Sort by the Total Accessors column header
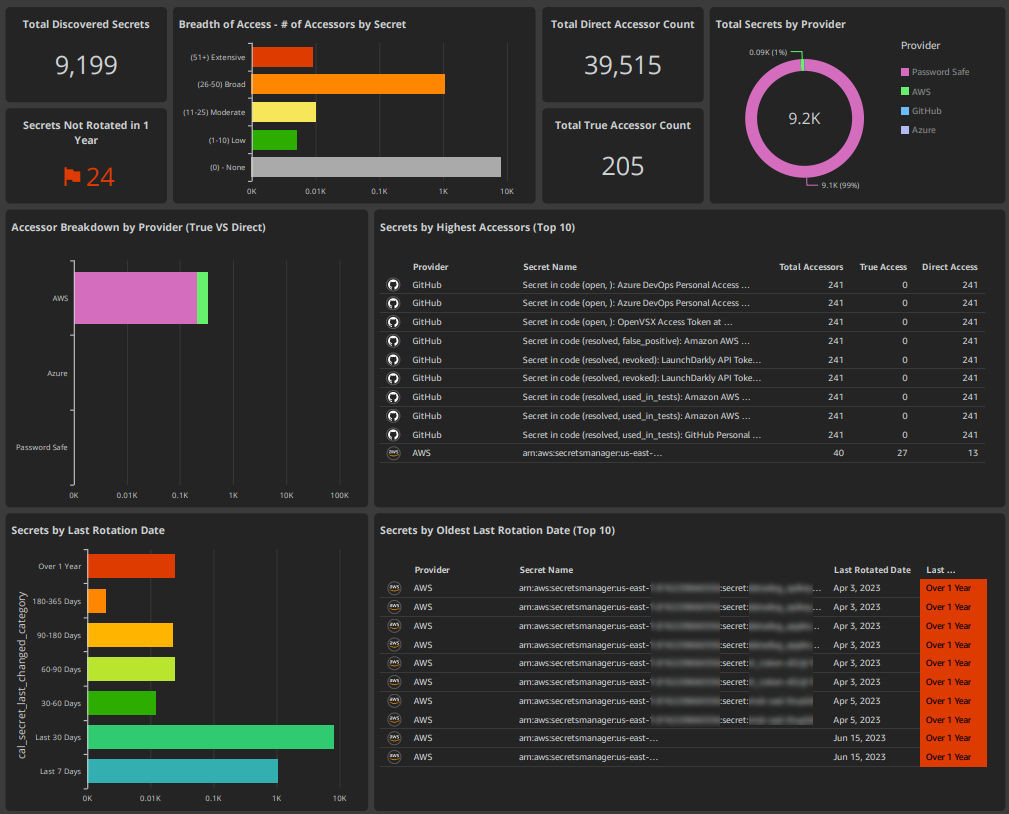Image resolution: width=1009 pixels, height=814 pixels. (x=809, y=267)
